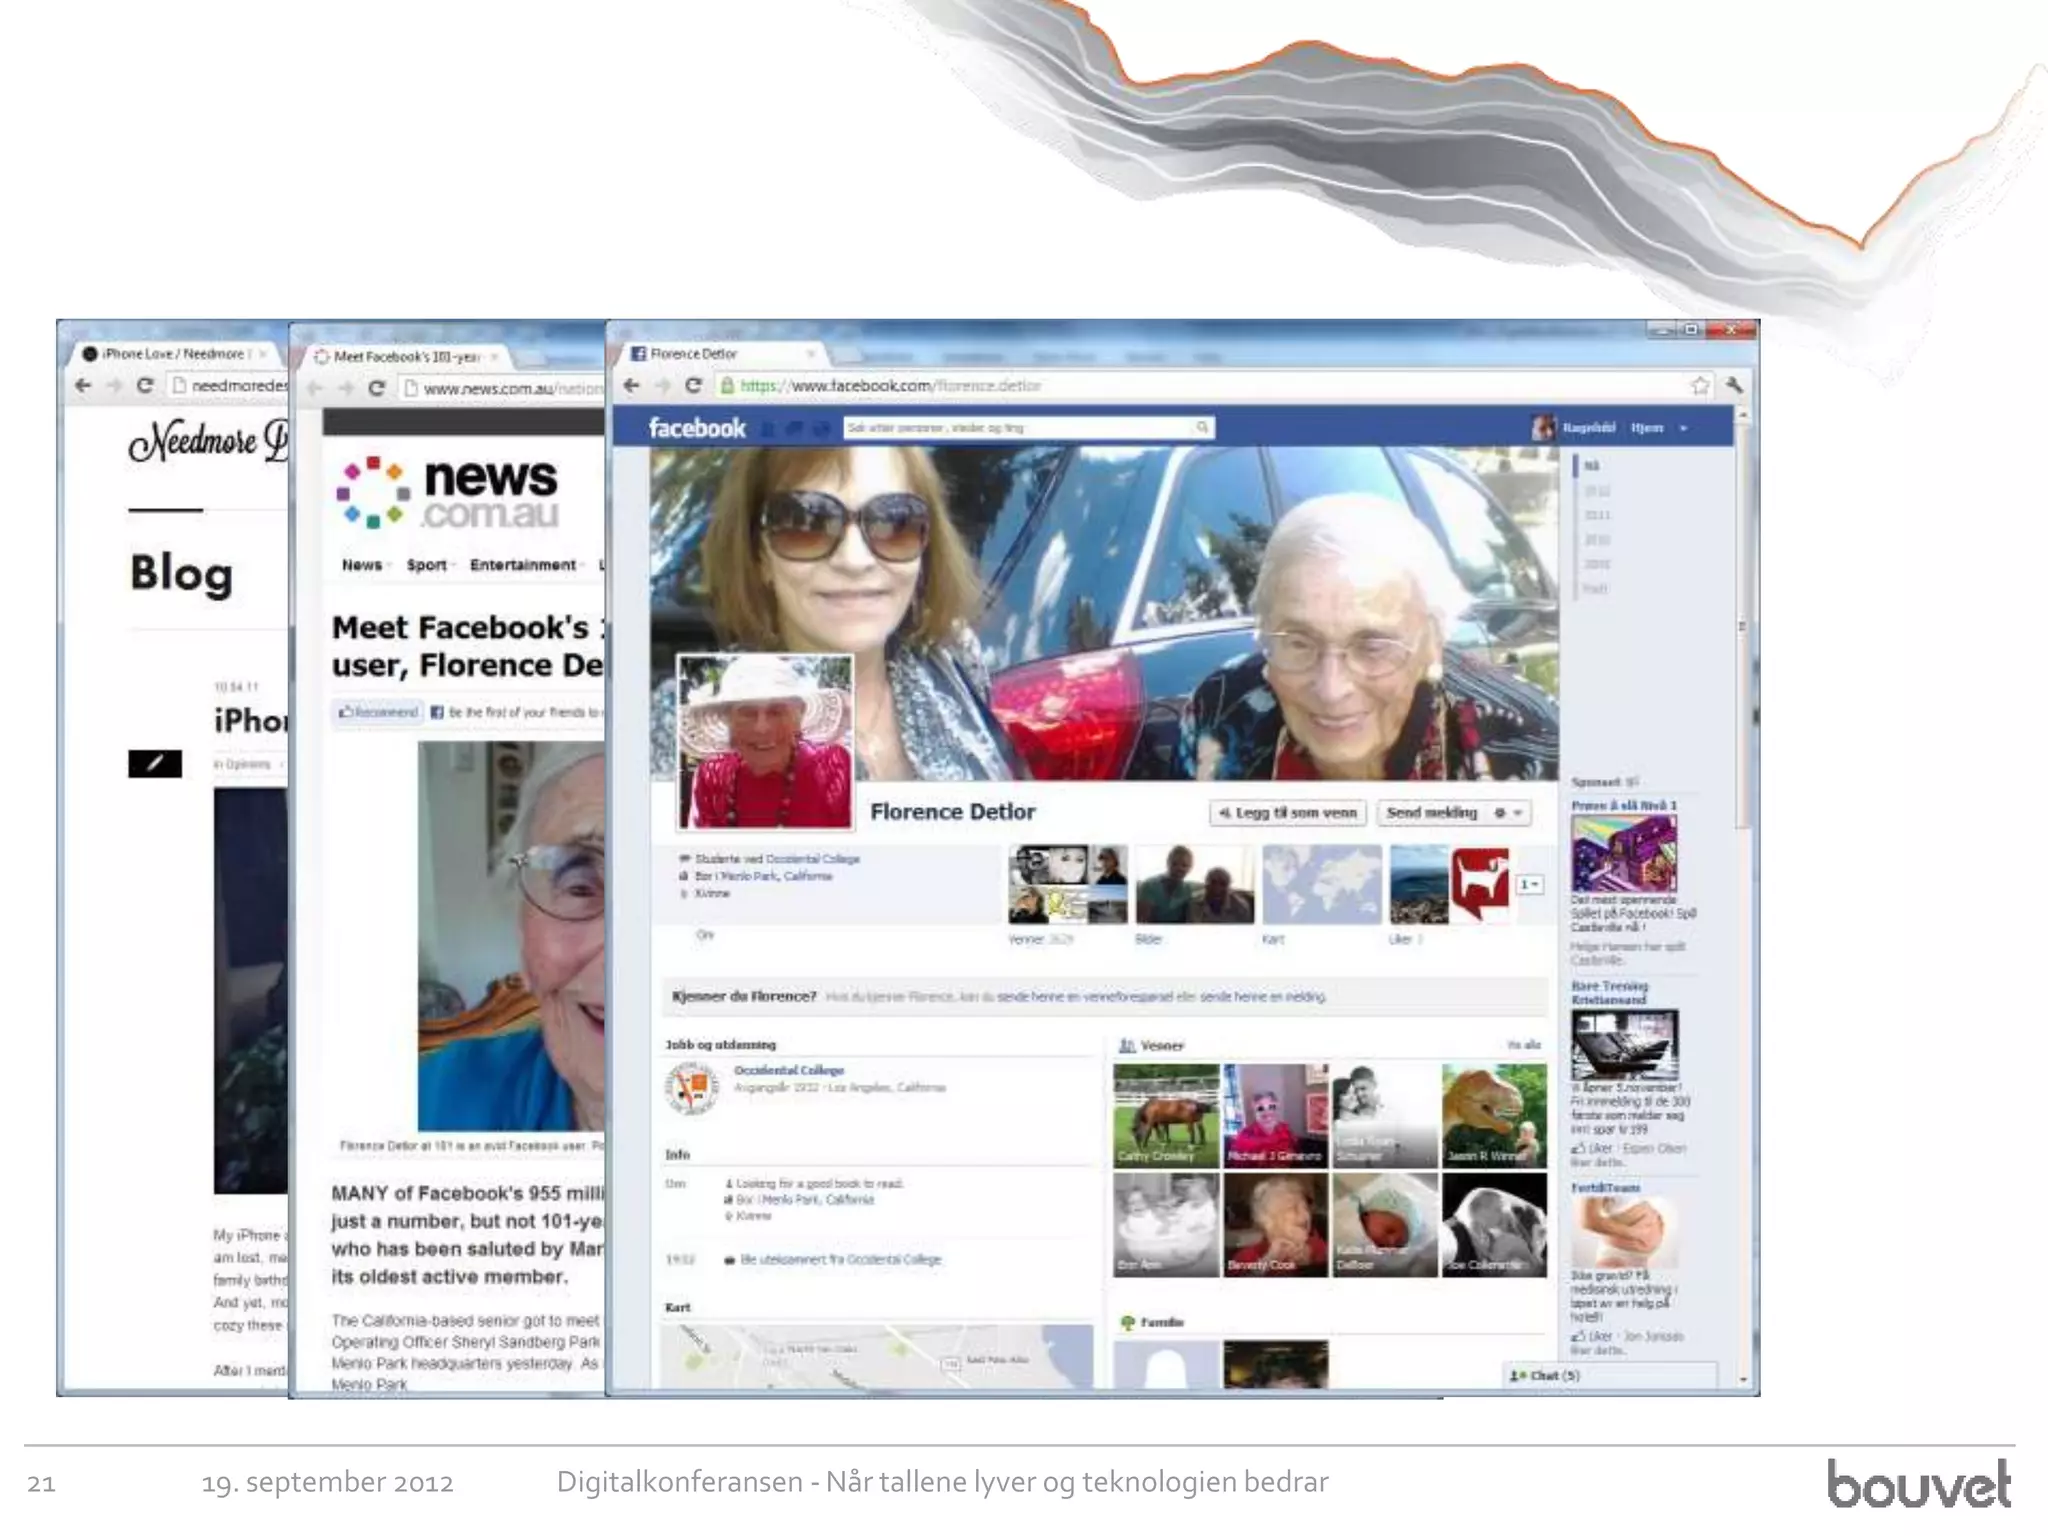Bookmark Florence Detlor page with star icon
The height and width of the screenshot is (1536, 2048).
click(x=1699, y=385)
